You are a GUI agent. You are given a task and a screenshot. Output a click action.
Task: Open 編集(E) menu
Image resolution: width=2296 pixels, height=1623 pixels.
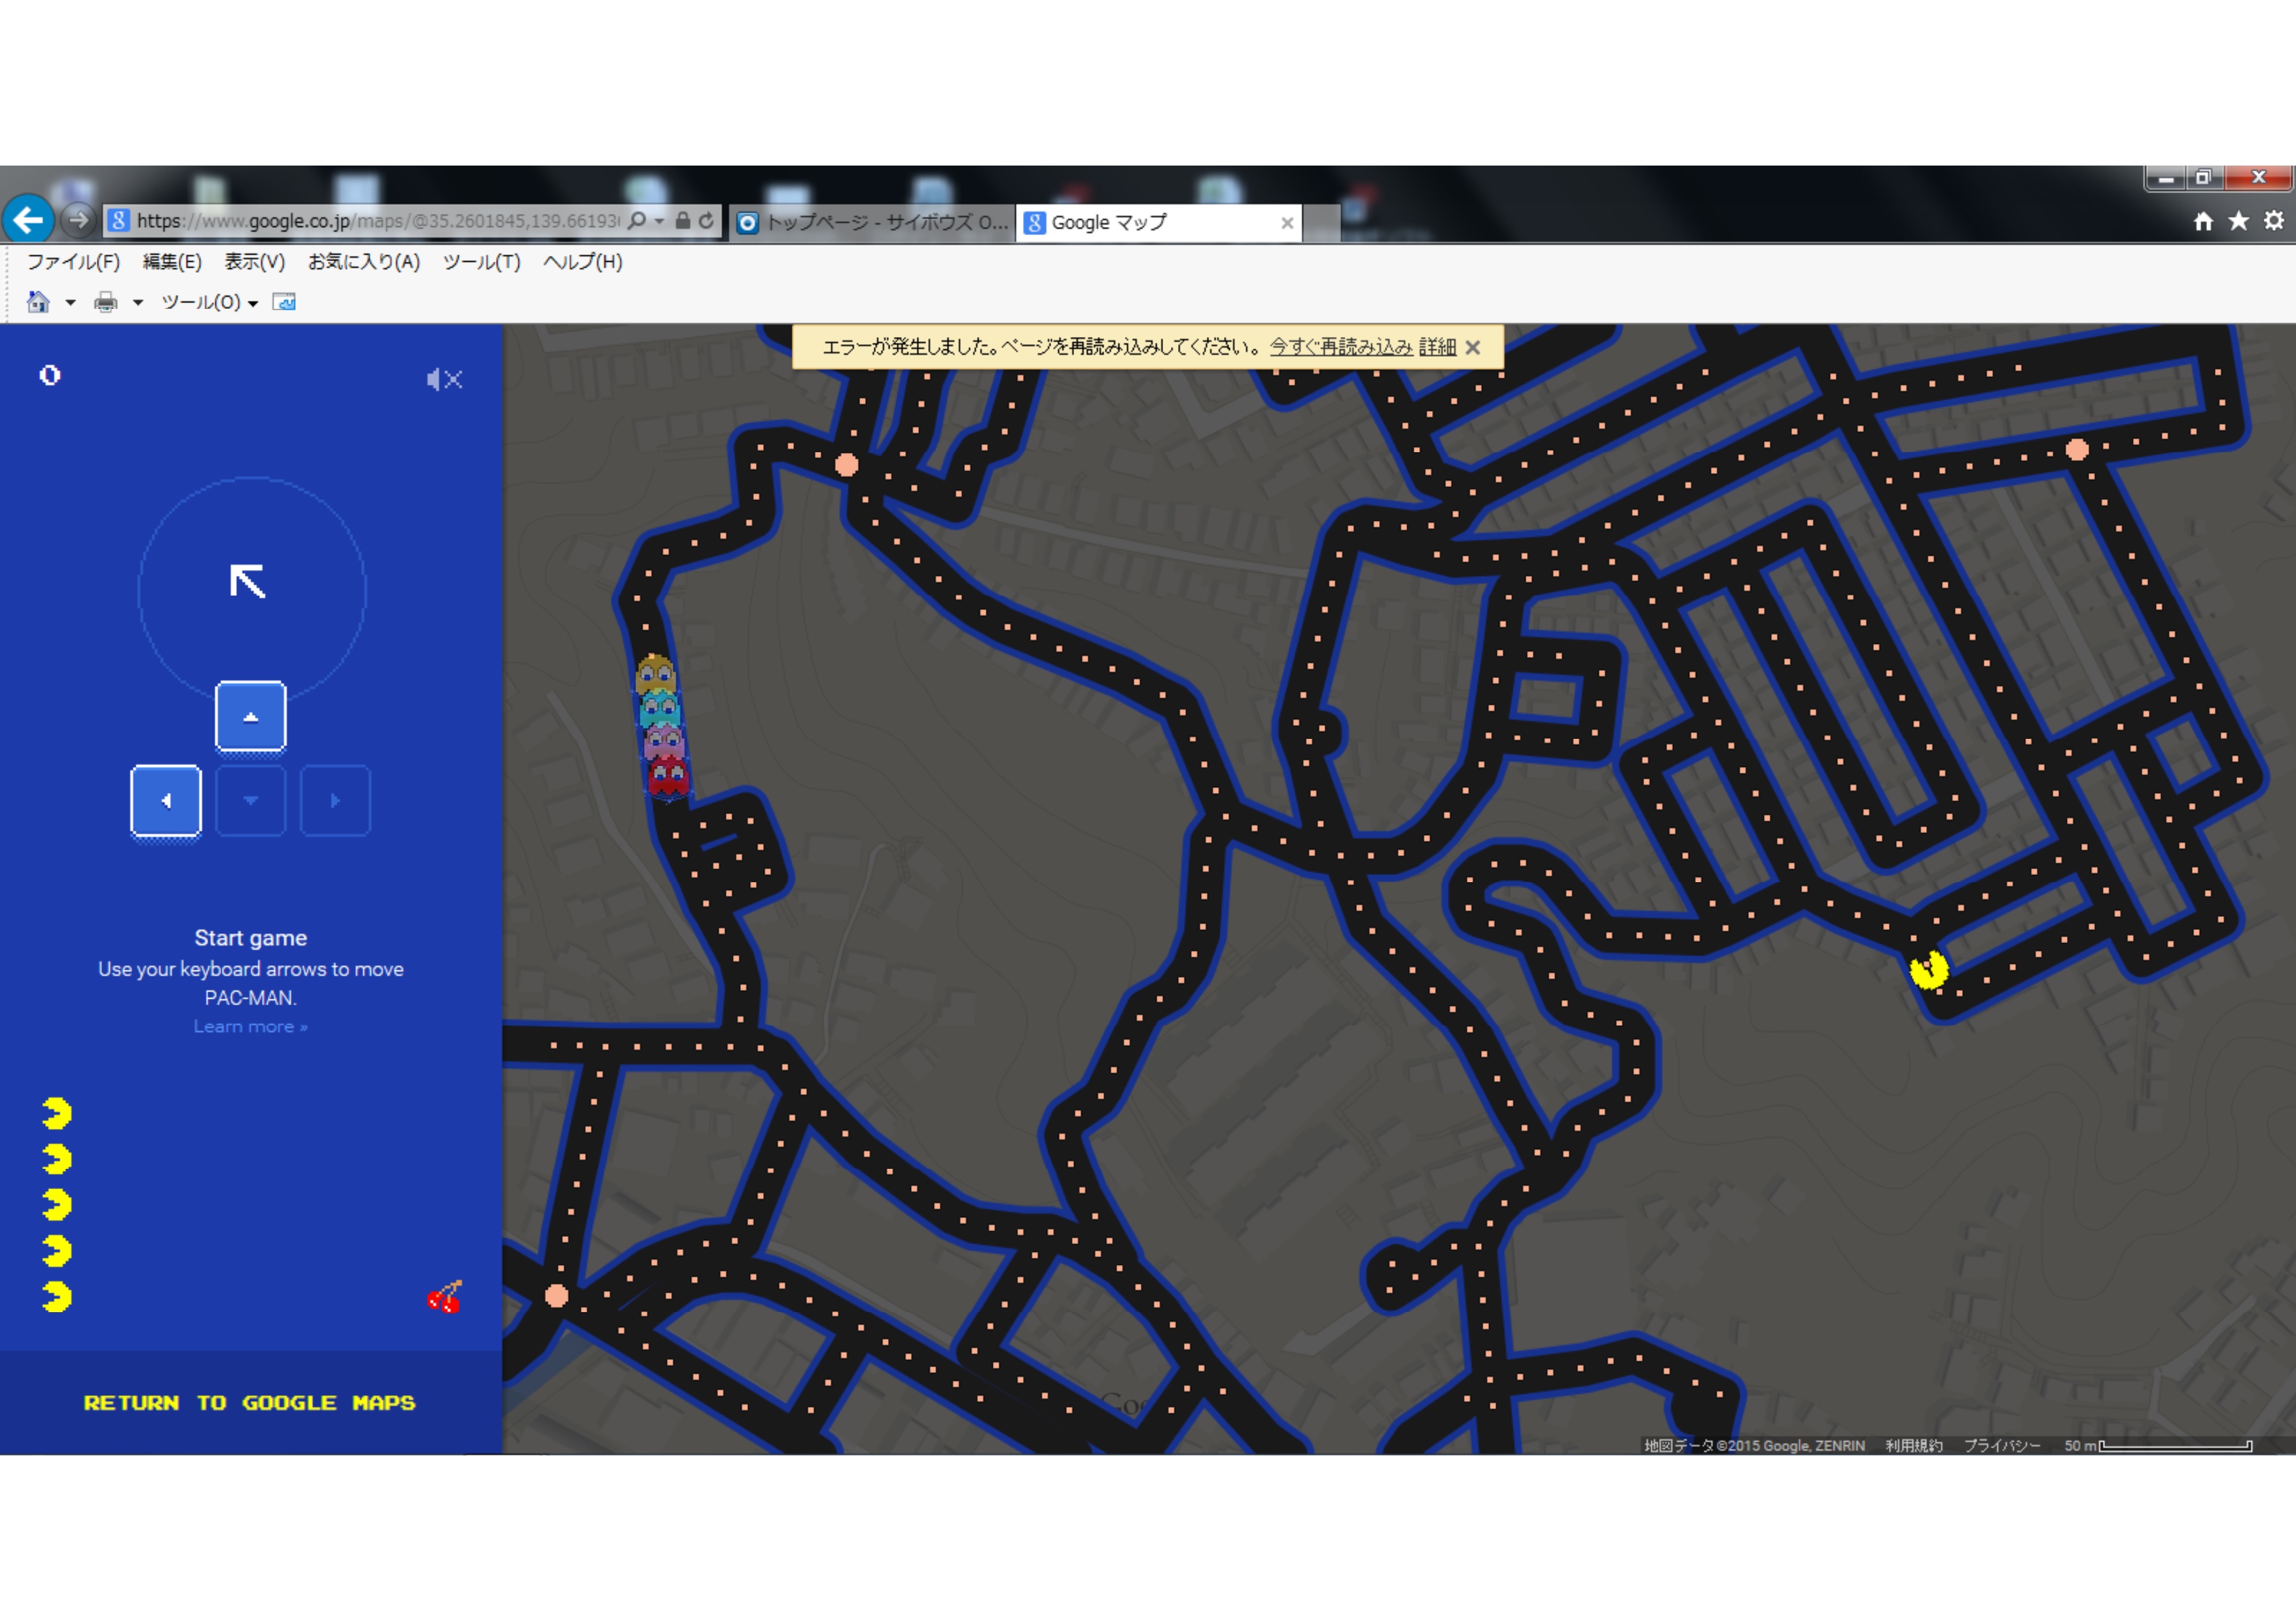172,262
